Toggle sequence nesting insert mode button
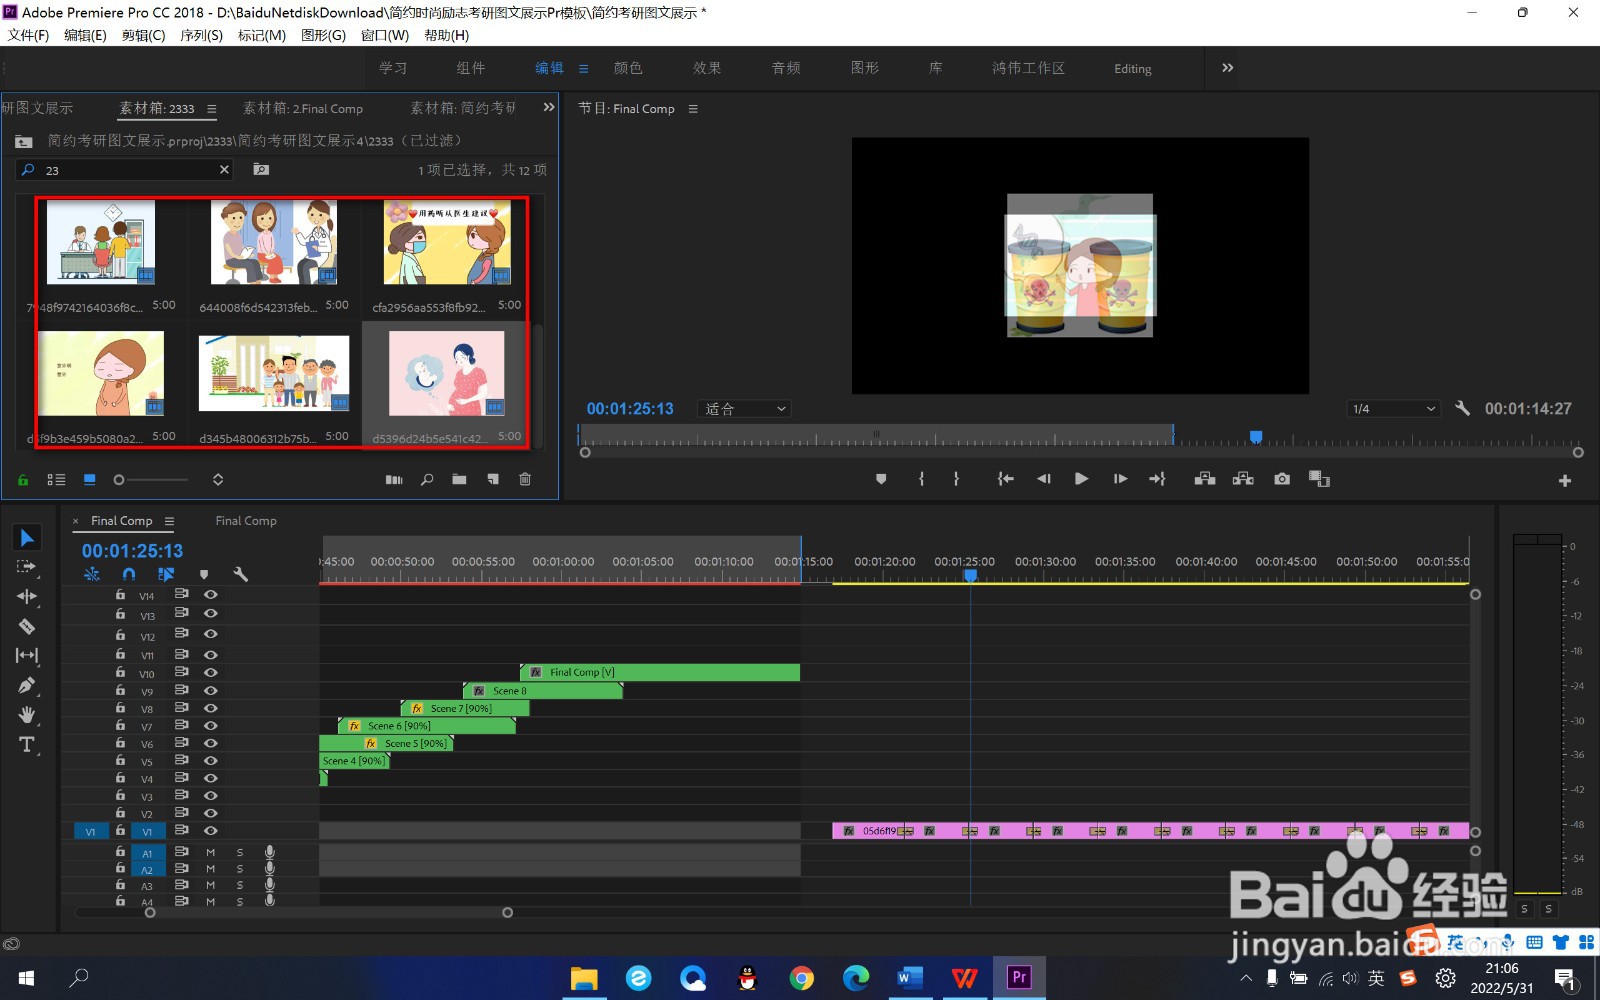Screen dimensions: 1600x1000 pos(92,574)
